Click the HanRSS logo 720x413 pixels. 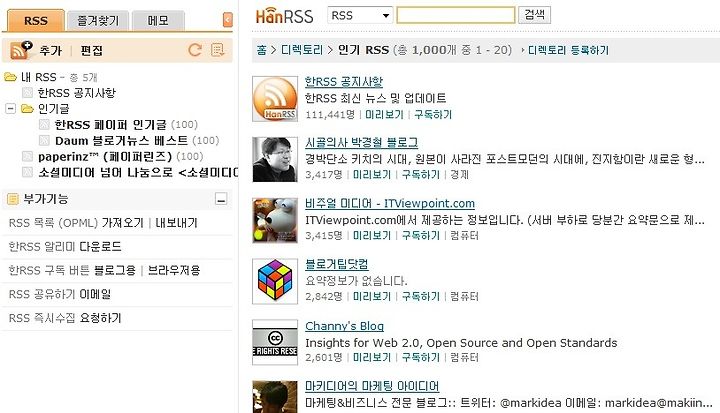(284, 17)
